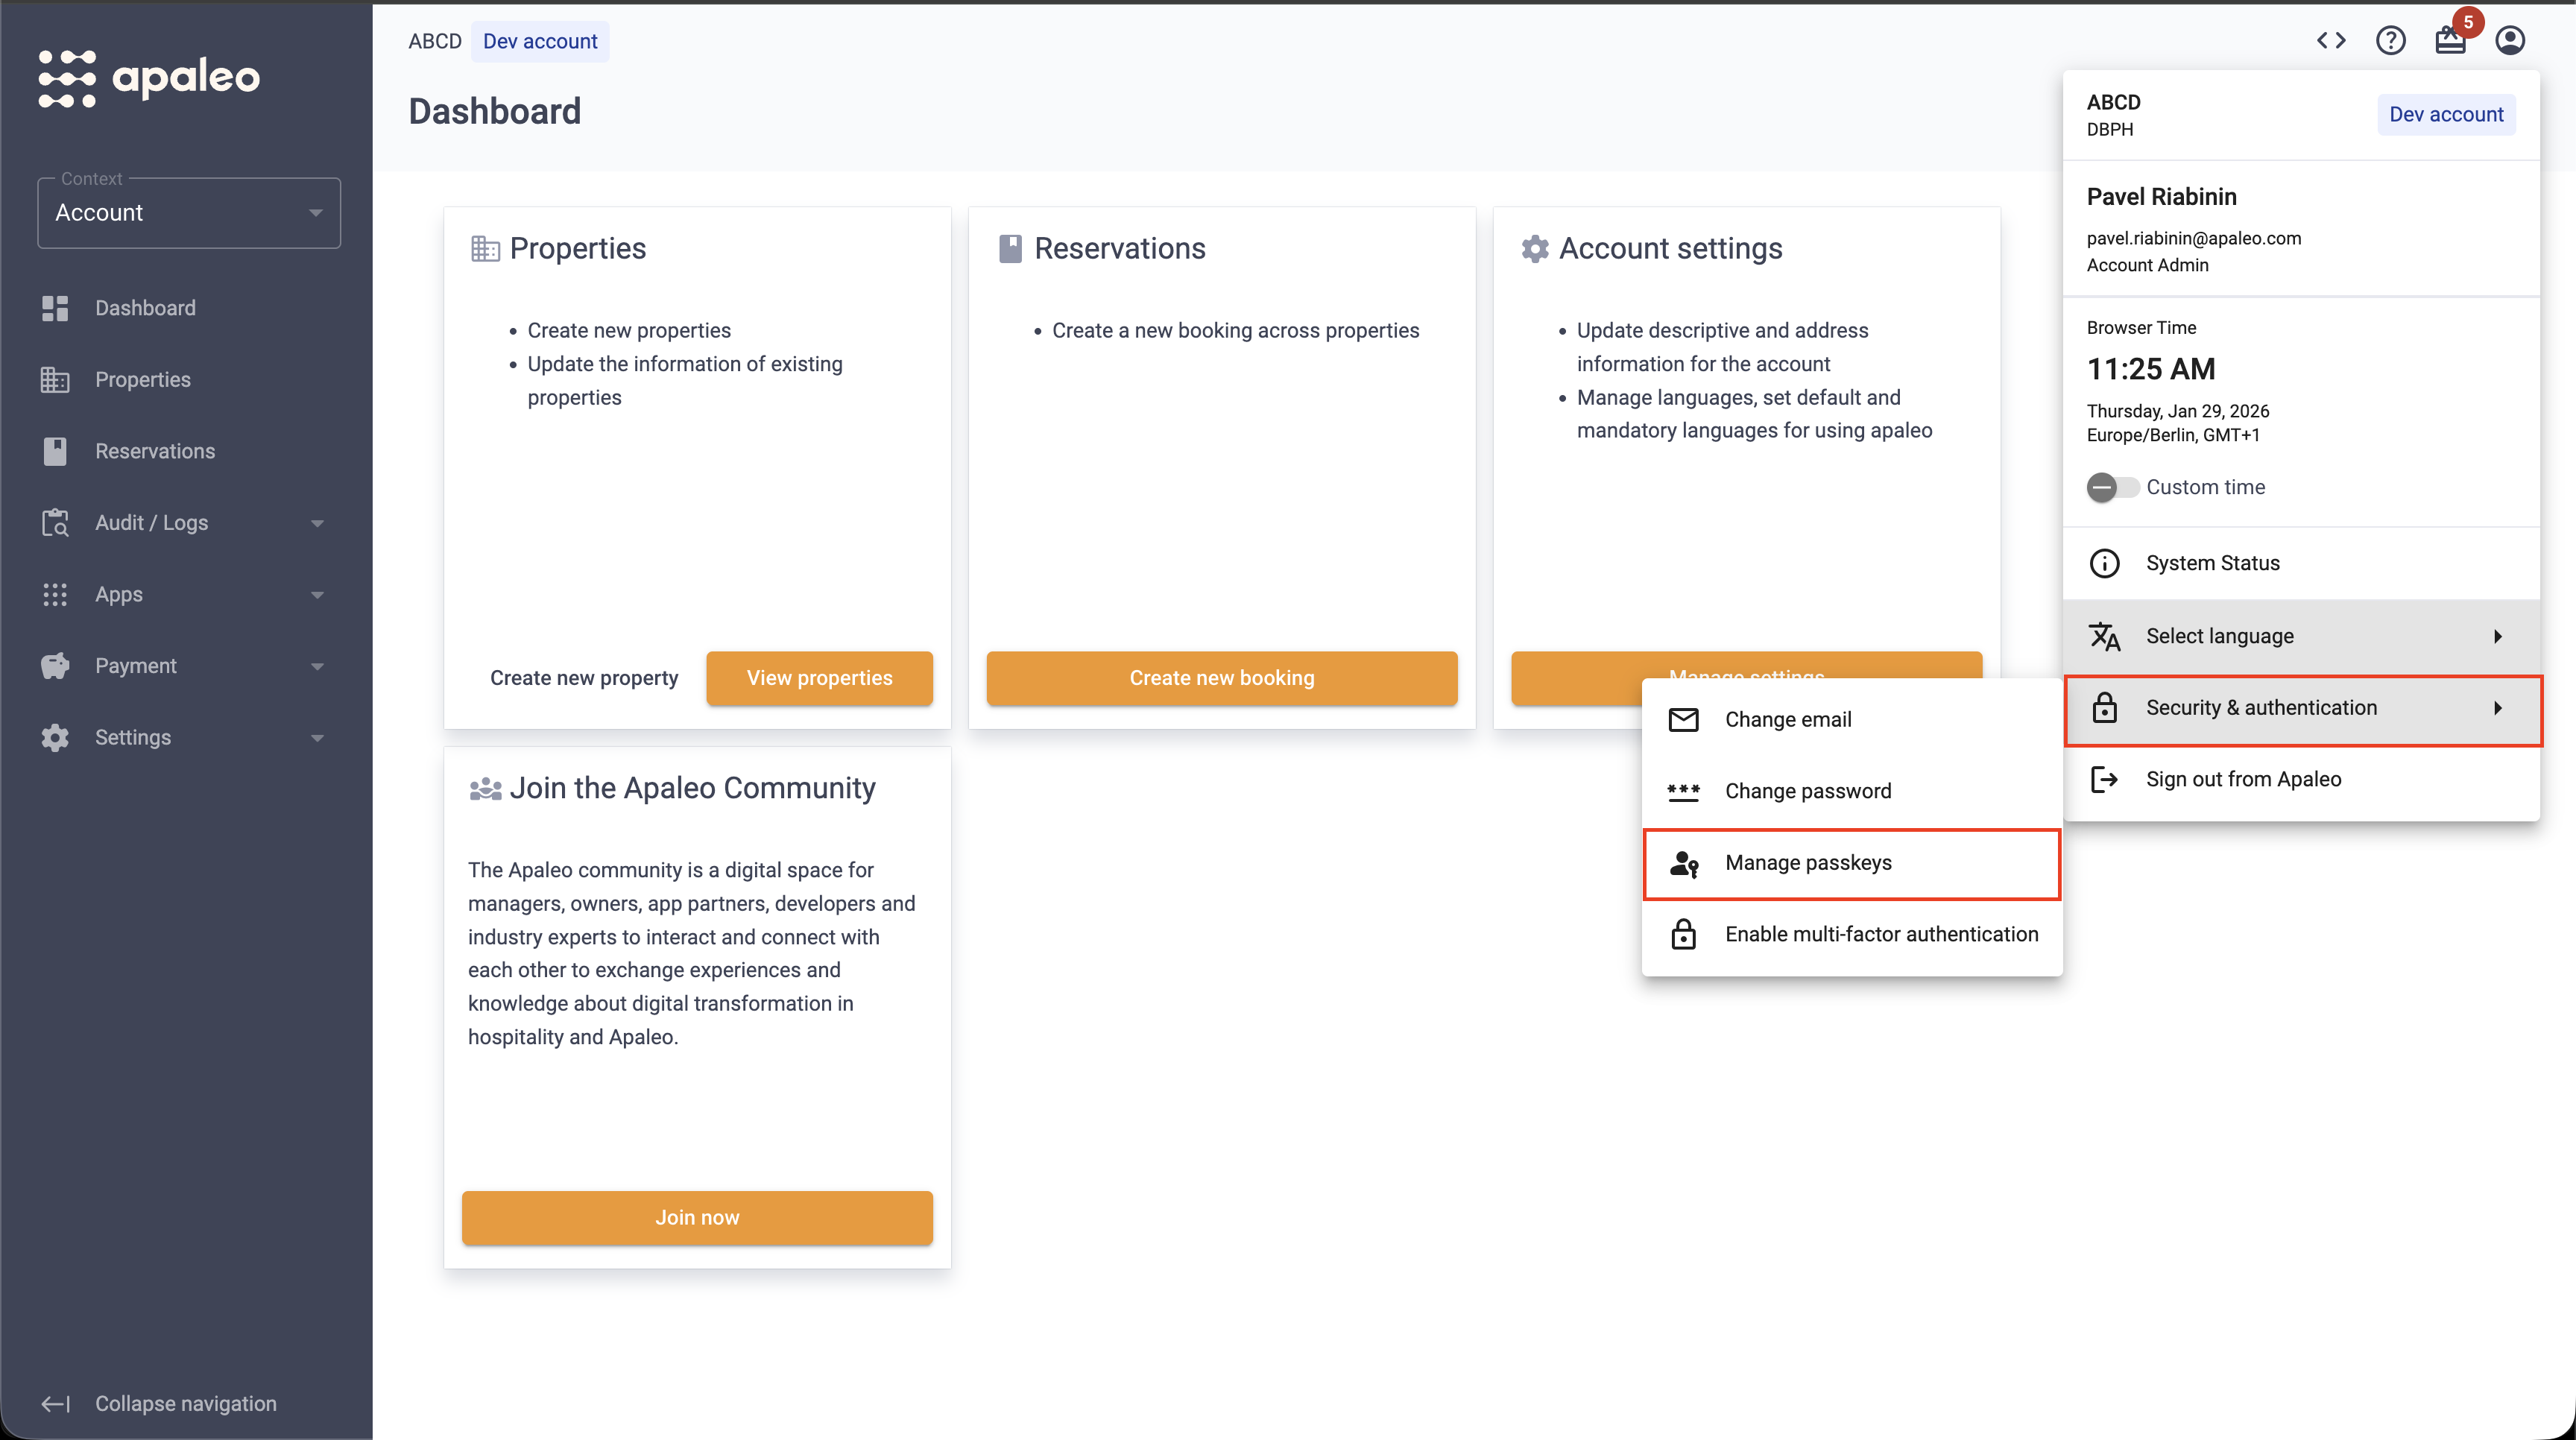The image size is (2576, 1440).
Task: Click the Reservations bookmark icon in sidebar
Action: tap(55, 451)
